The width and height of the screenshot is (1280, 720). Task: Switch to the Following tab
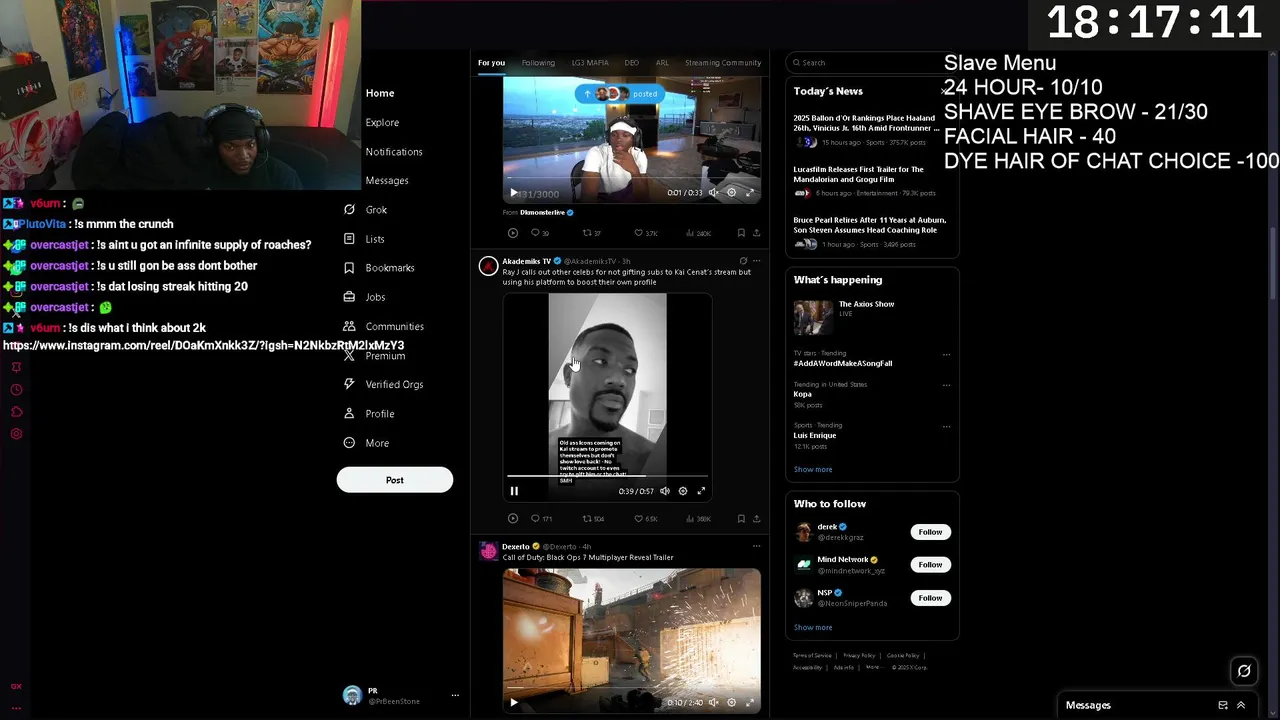[538, 63]
